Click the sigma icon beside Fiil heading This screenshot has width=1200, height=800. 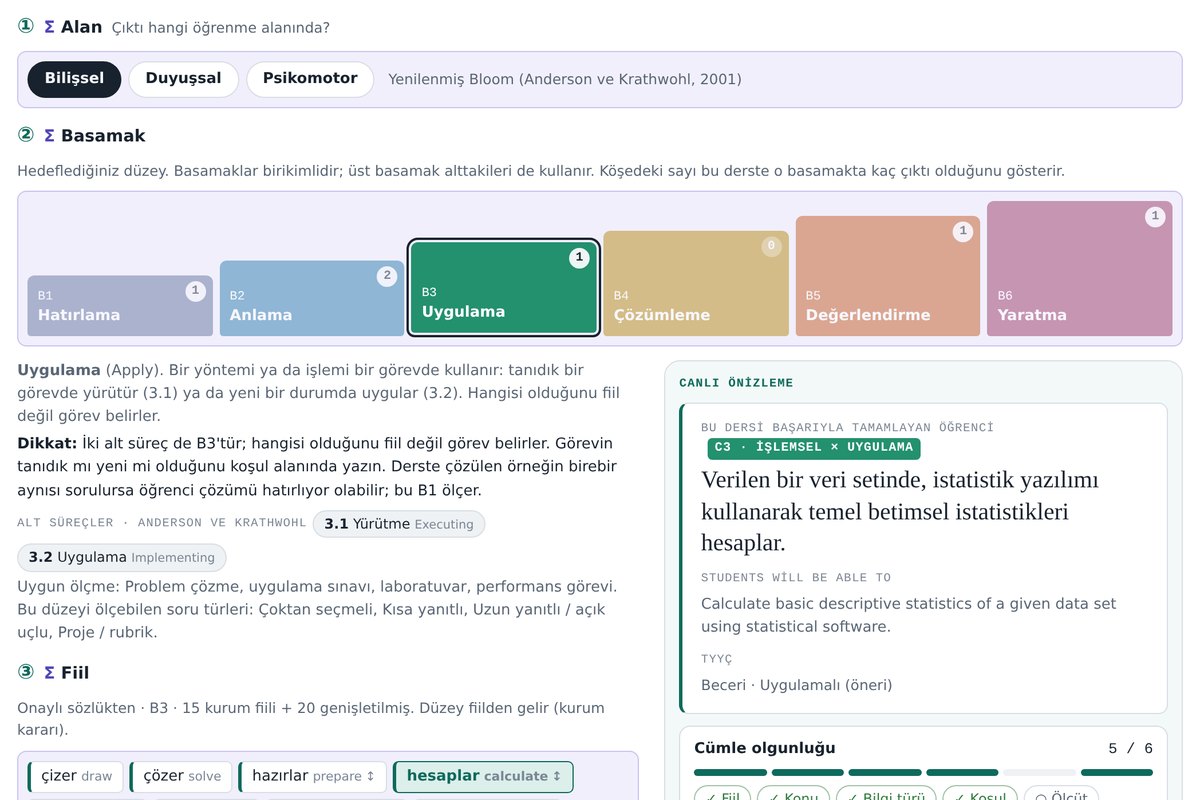(x=49, y=672)
